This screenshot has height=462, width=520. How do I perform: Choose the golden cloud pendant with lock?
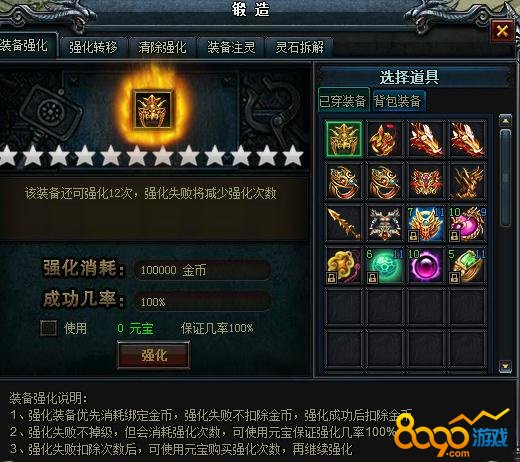(344, 266)
